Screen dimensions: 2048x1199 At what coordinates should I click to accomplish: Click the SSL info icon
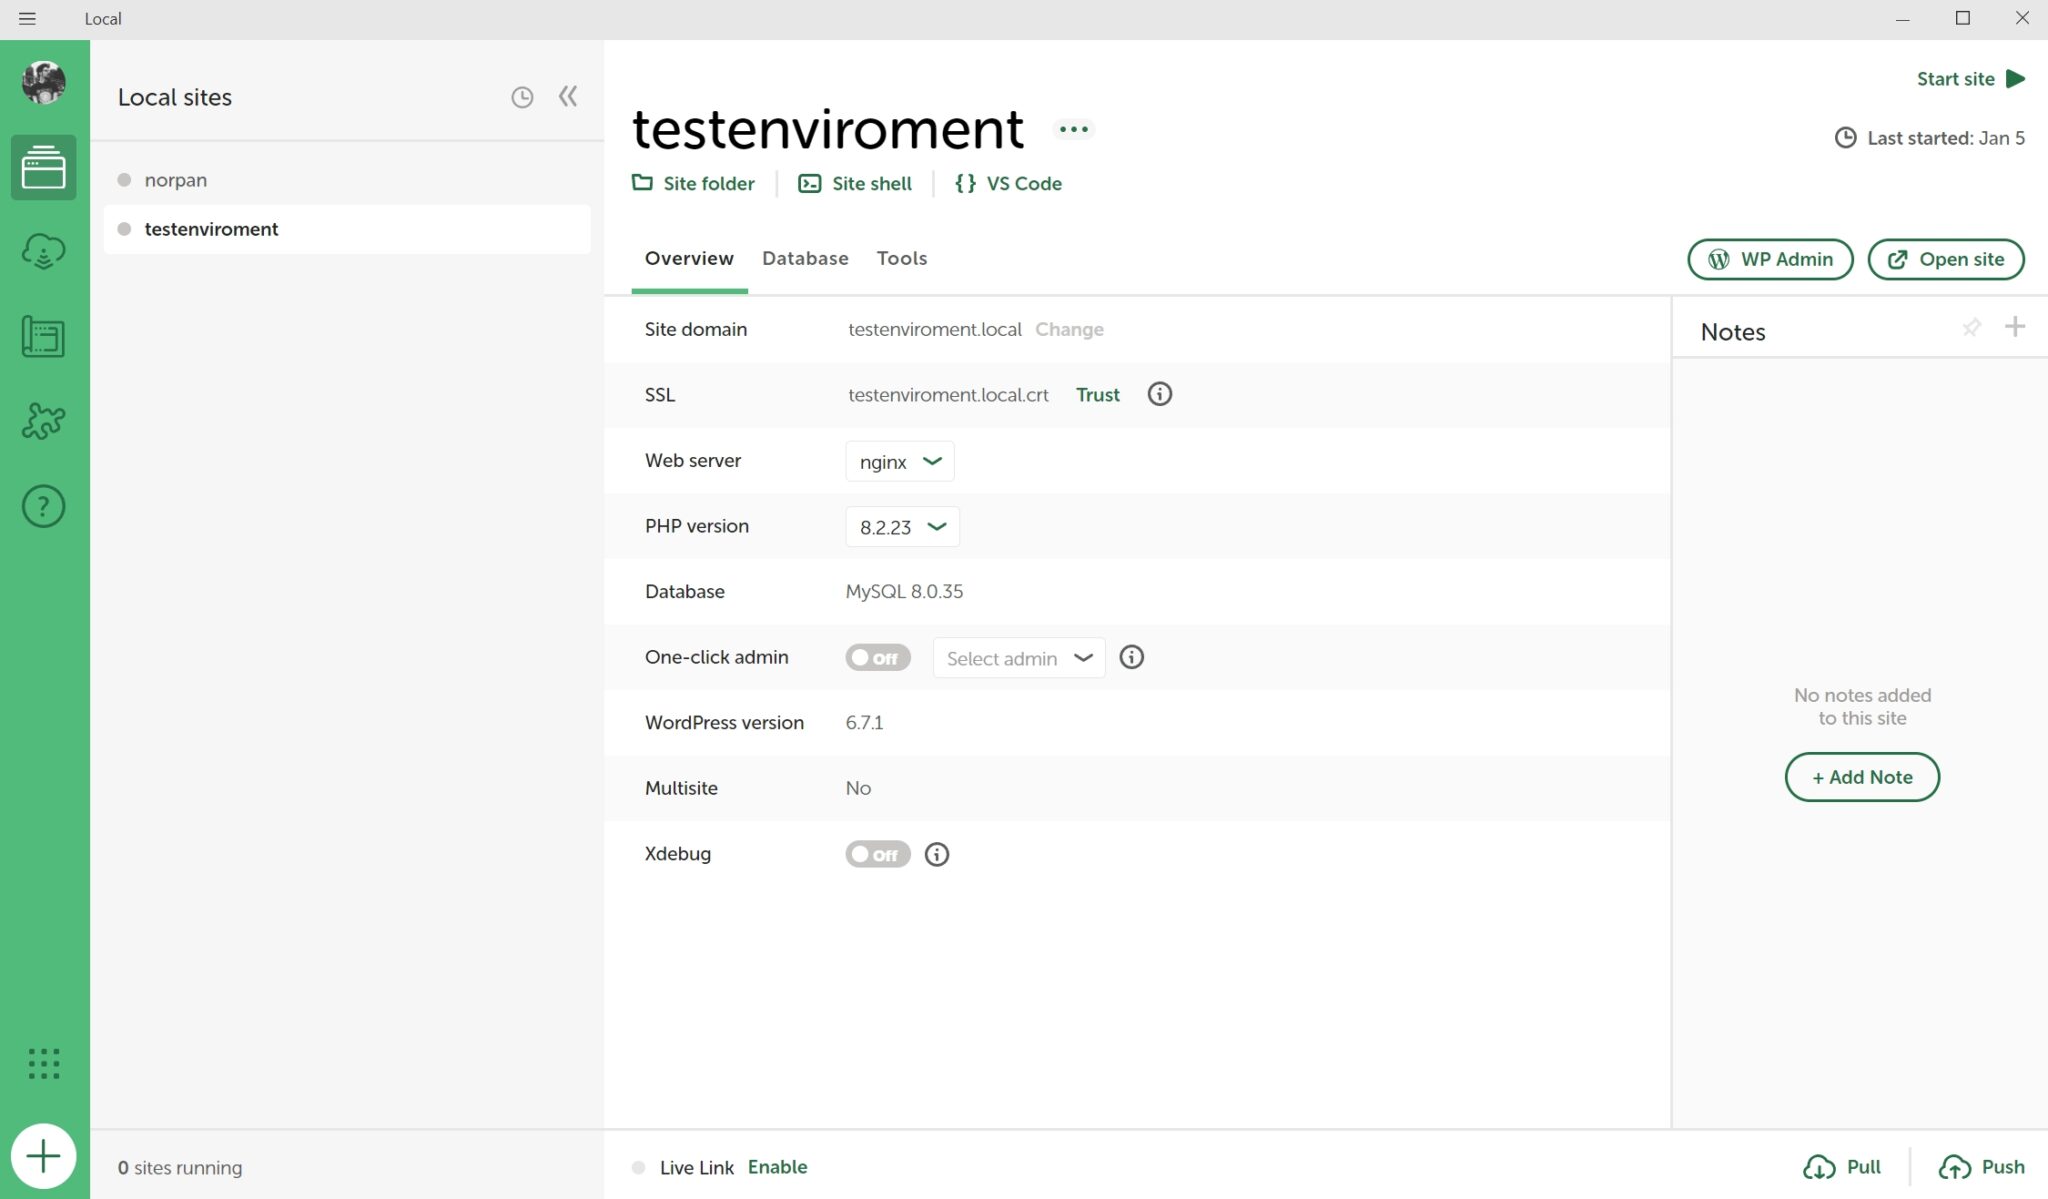[1159, 394]
